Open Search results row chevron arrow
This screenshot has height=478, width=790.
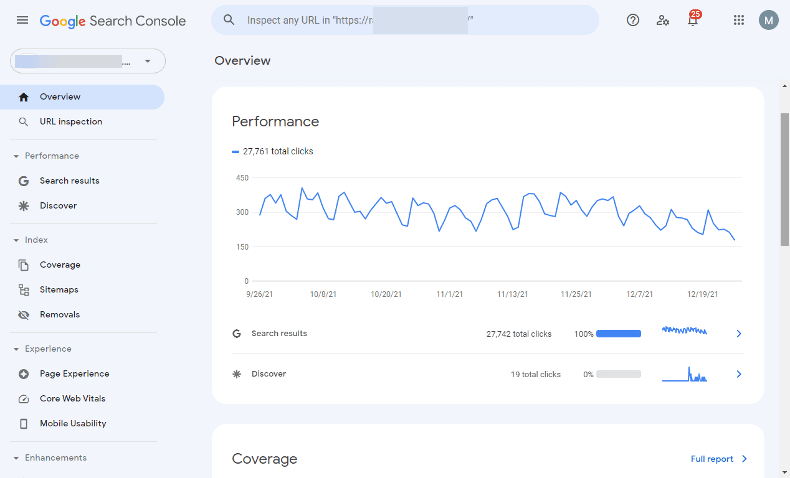point(739,333)
